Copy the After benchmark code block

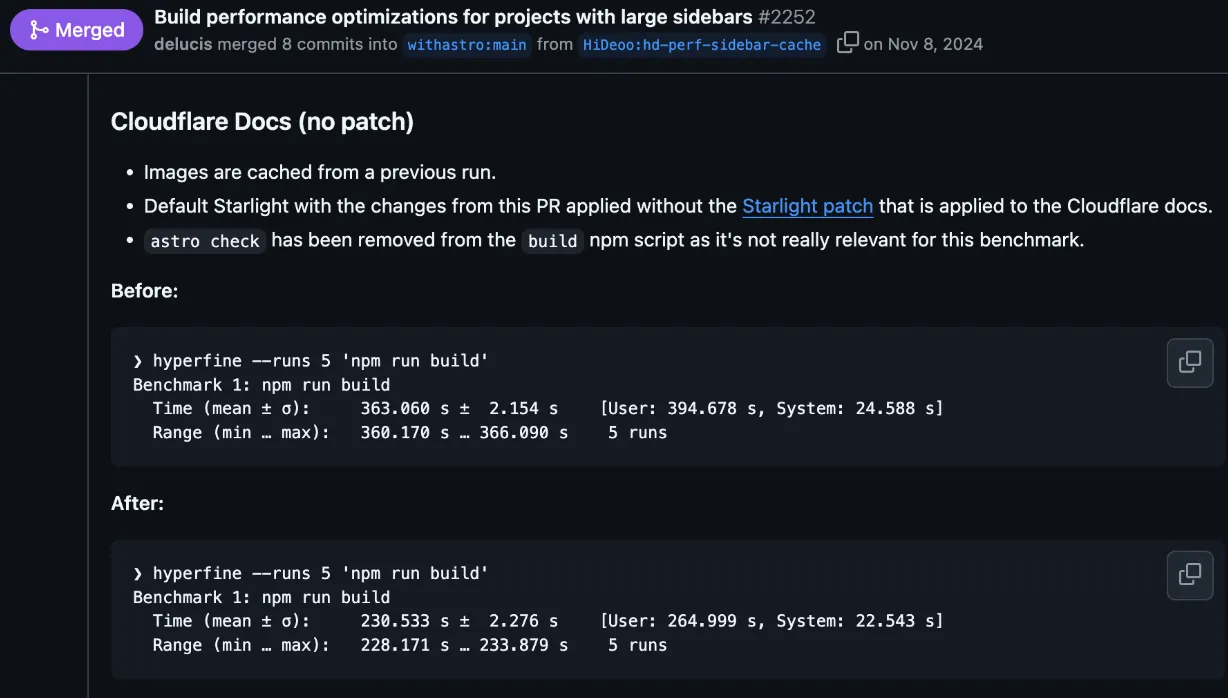1189,575
